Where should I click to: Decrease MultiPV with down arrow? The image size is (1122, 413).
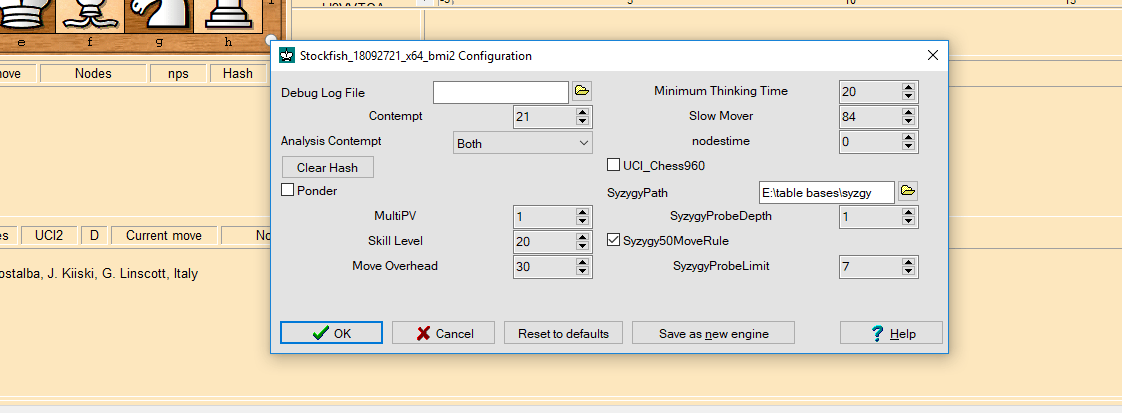click(582, 220)
